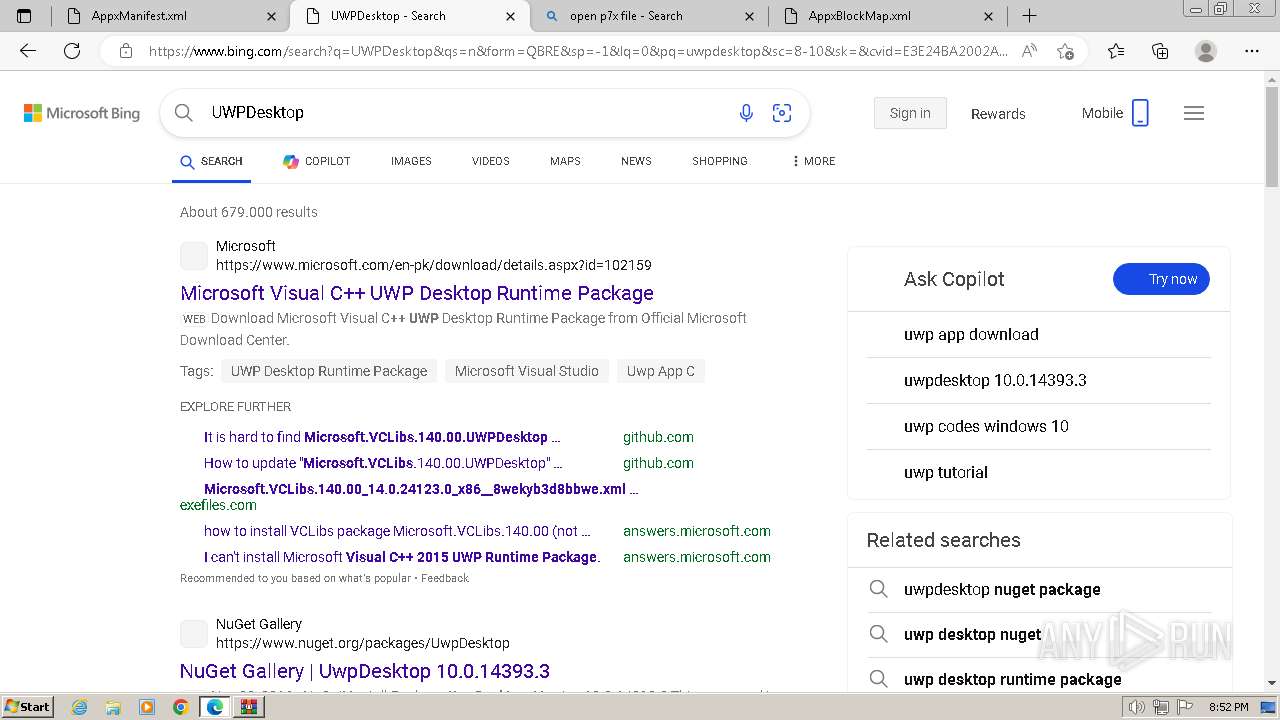
Task: Click the browser Back arrow
Action: click(x=28, y=51)
